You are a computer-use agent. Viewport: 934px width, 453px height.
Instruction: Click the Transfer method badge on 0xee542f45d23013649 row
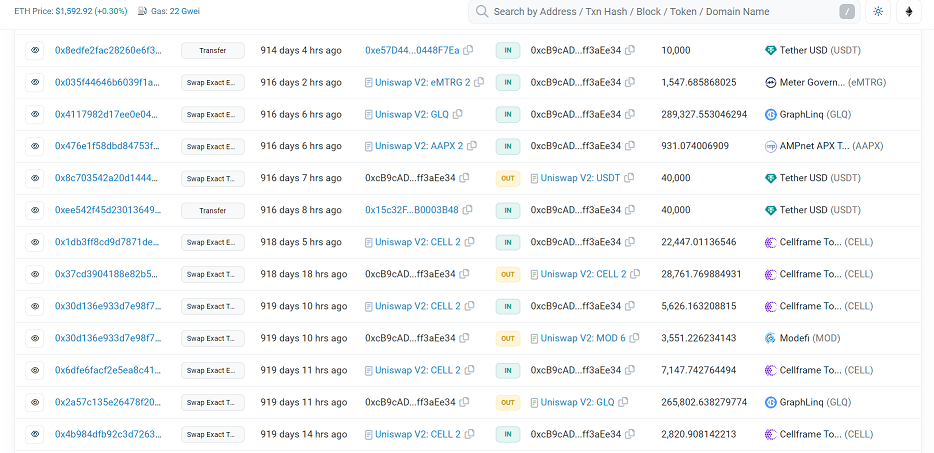(x=213, y=210)
